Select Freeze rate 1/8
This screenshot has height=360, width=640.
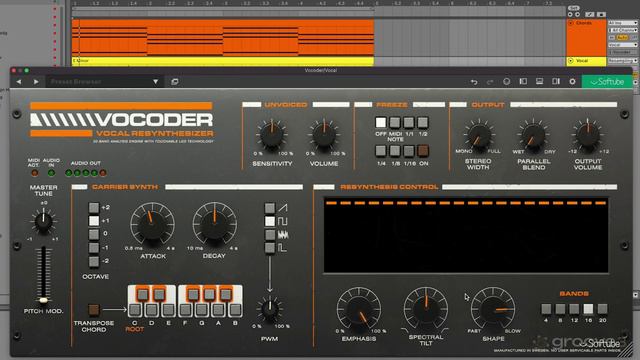coord(395,151)
